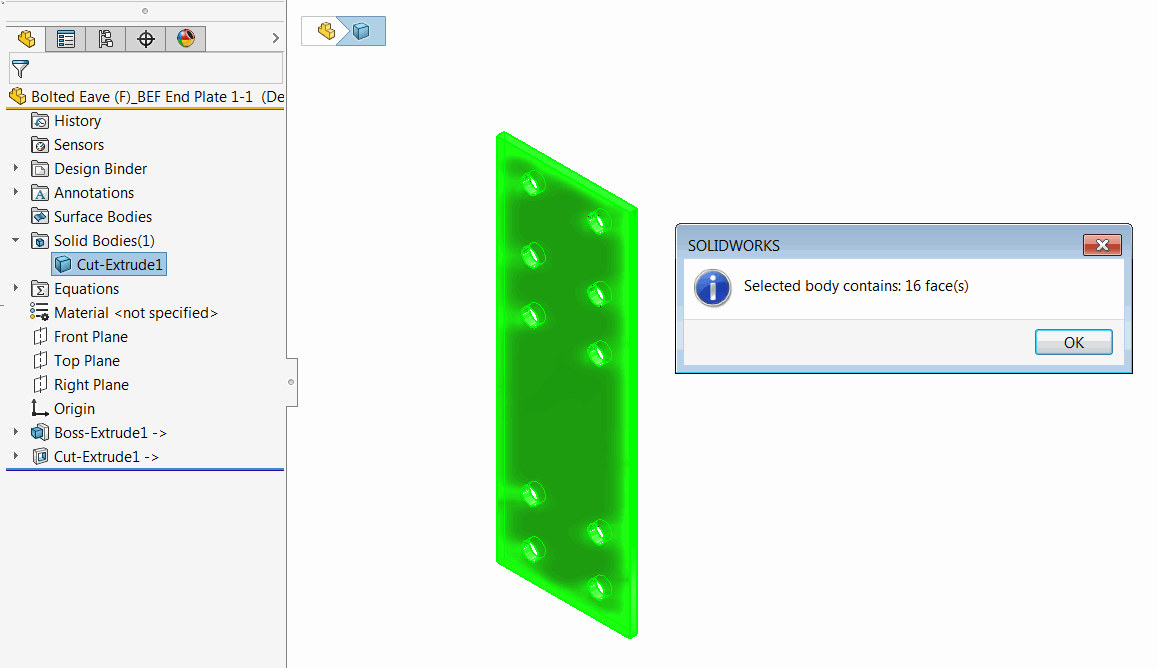This screenshot has height=668, width=1158.
Task: Expand the Design Binder node
Action: click(16, 168)
